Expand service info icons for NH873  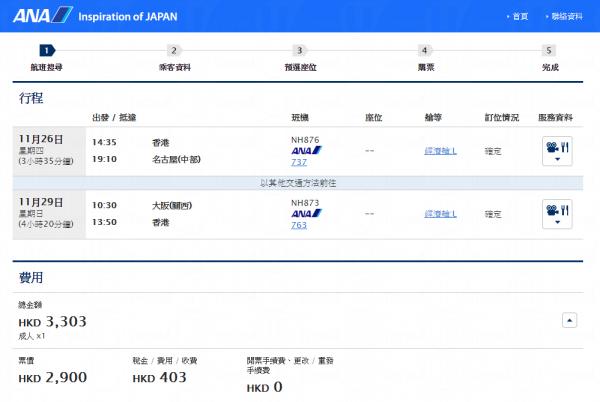tap(557, 214)
